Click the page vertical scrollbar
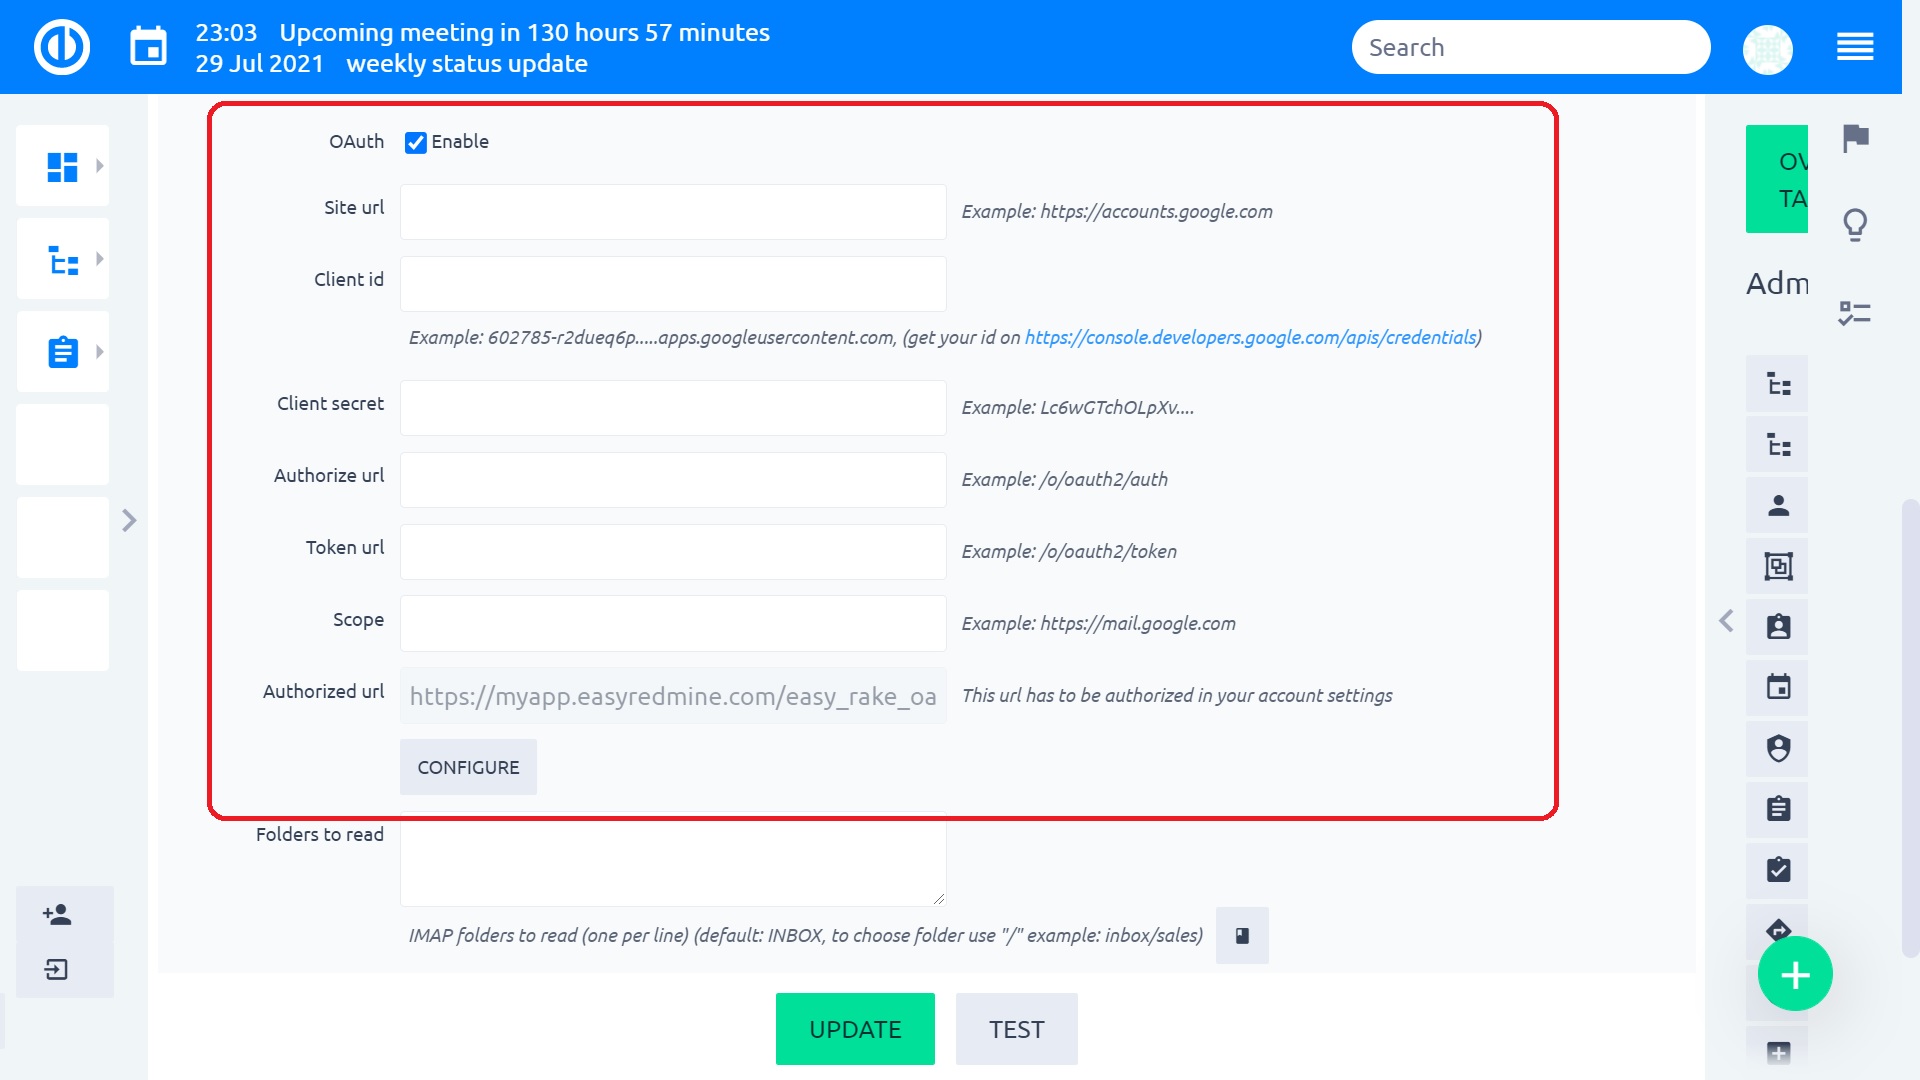 tap(1909, 730)
